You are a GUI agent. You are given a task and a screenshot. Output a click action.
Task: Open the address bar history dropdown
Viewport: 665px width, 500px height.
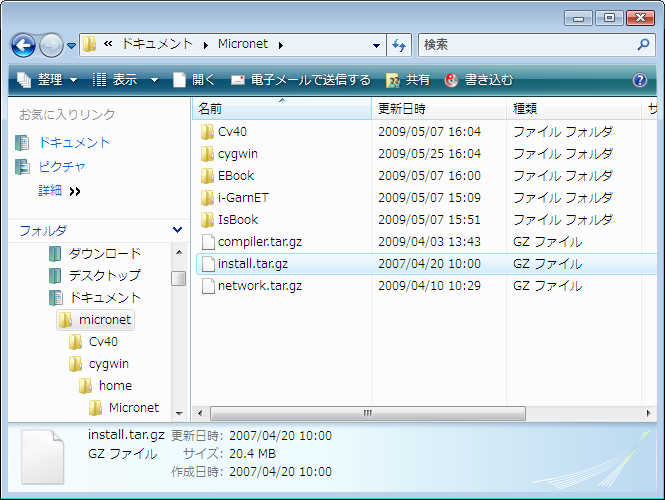click(x=376, y=45)
